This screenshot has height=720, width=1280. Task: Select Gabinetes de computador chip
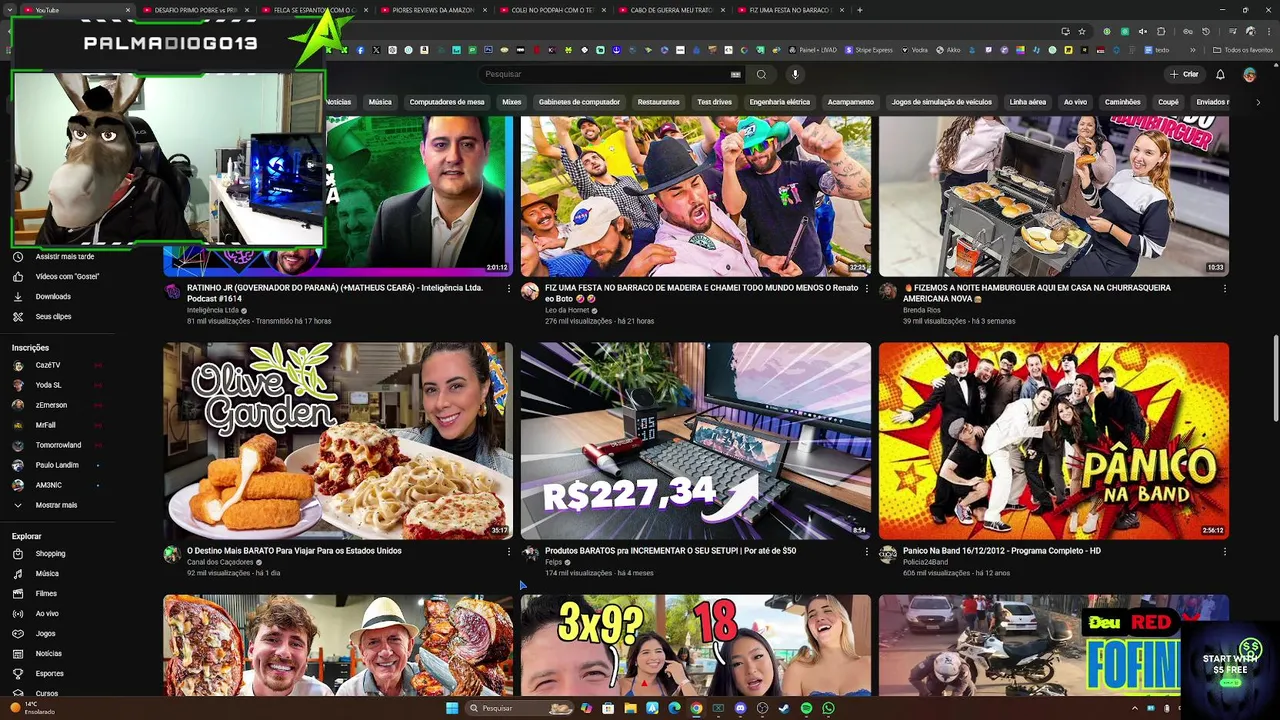(x=579, y=102)
